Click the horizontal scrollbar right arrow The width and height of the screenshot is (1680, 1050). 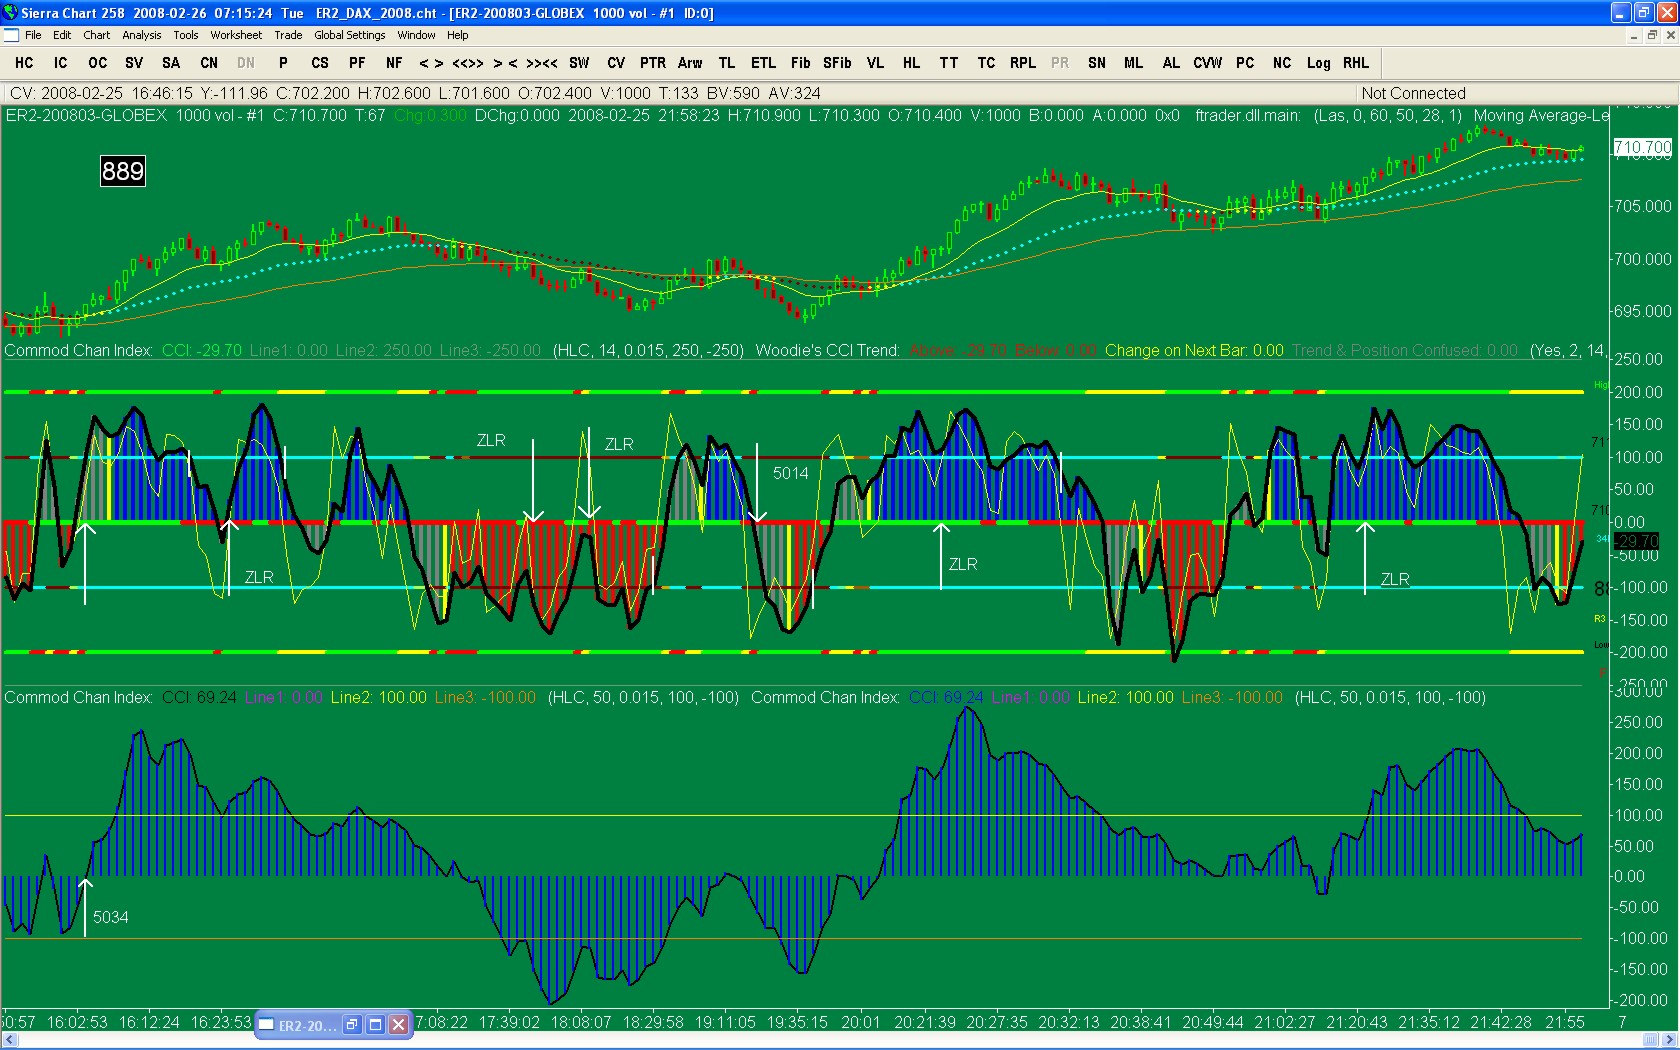click(x=1671, y=1041)
